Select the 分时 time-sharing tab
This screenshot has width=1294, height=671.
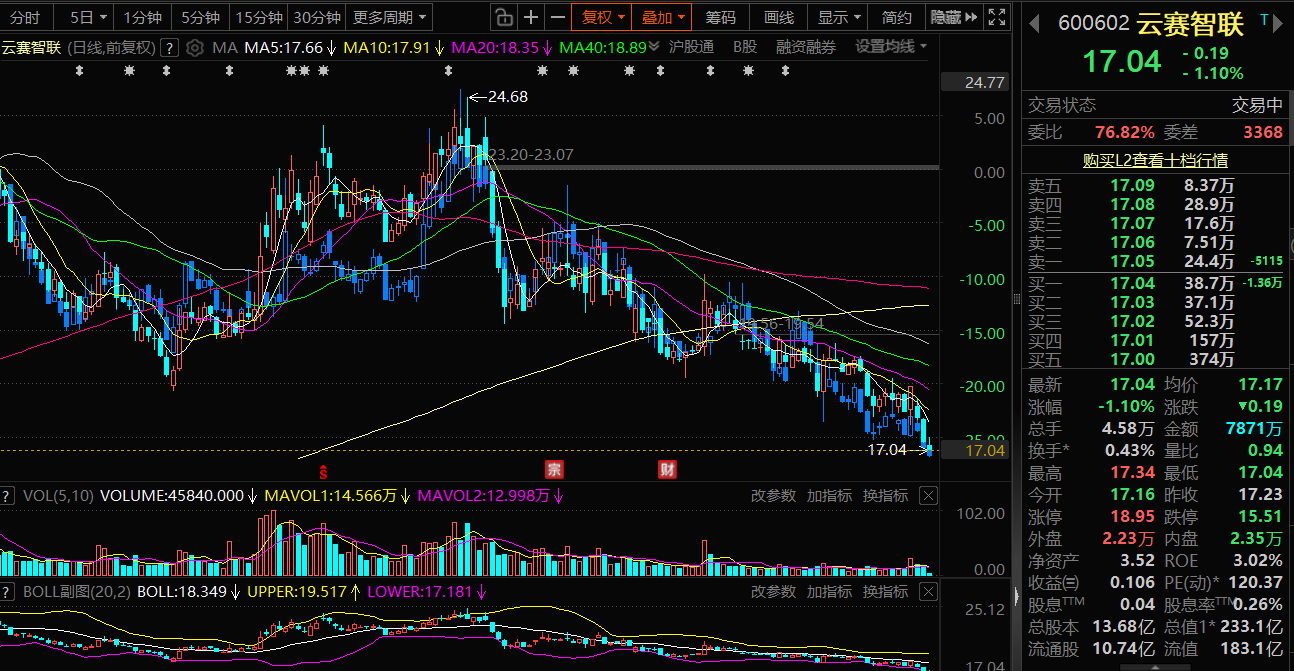[25, 17]
